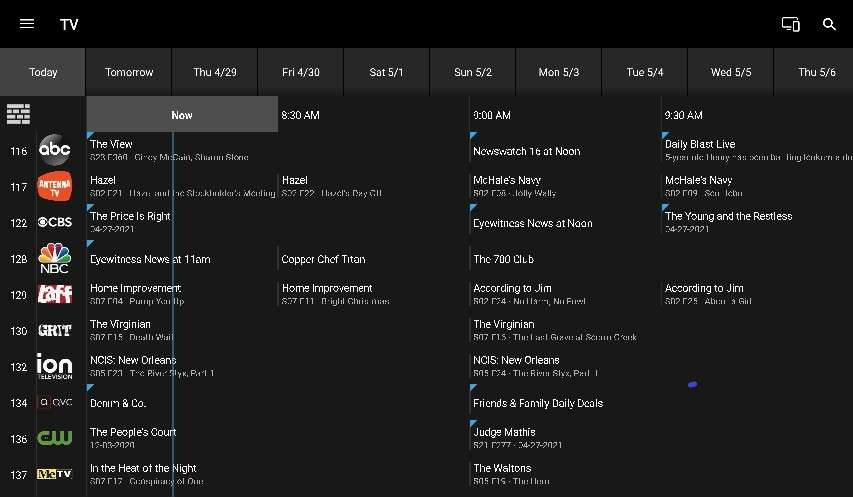The width and height of the screenshot is (853, 497).
Task: Jump to the Now time slot
Action: point(182,115)
